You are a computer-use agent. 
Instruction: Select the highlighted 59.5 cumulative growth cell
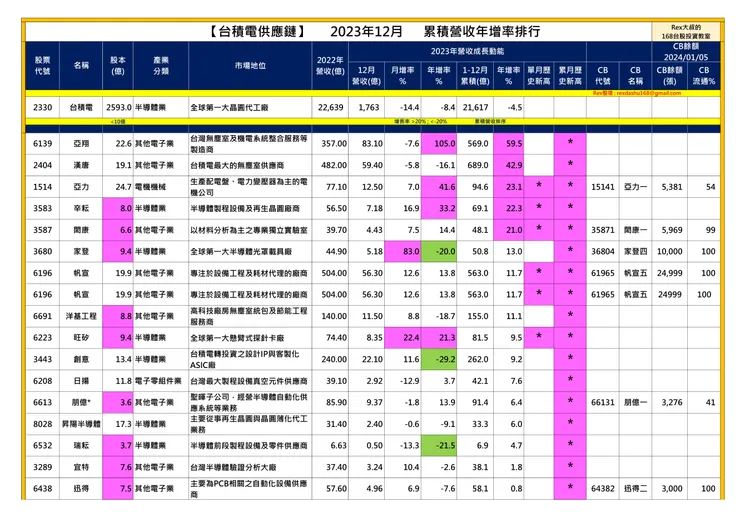(x=509, y=143)
